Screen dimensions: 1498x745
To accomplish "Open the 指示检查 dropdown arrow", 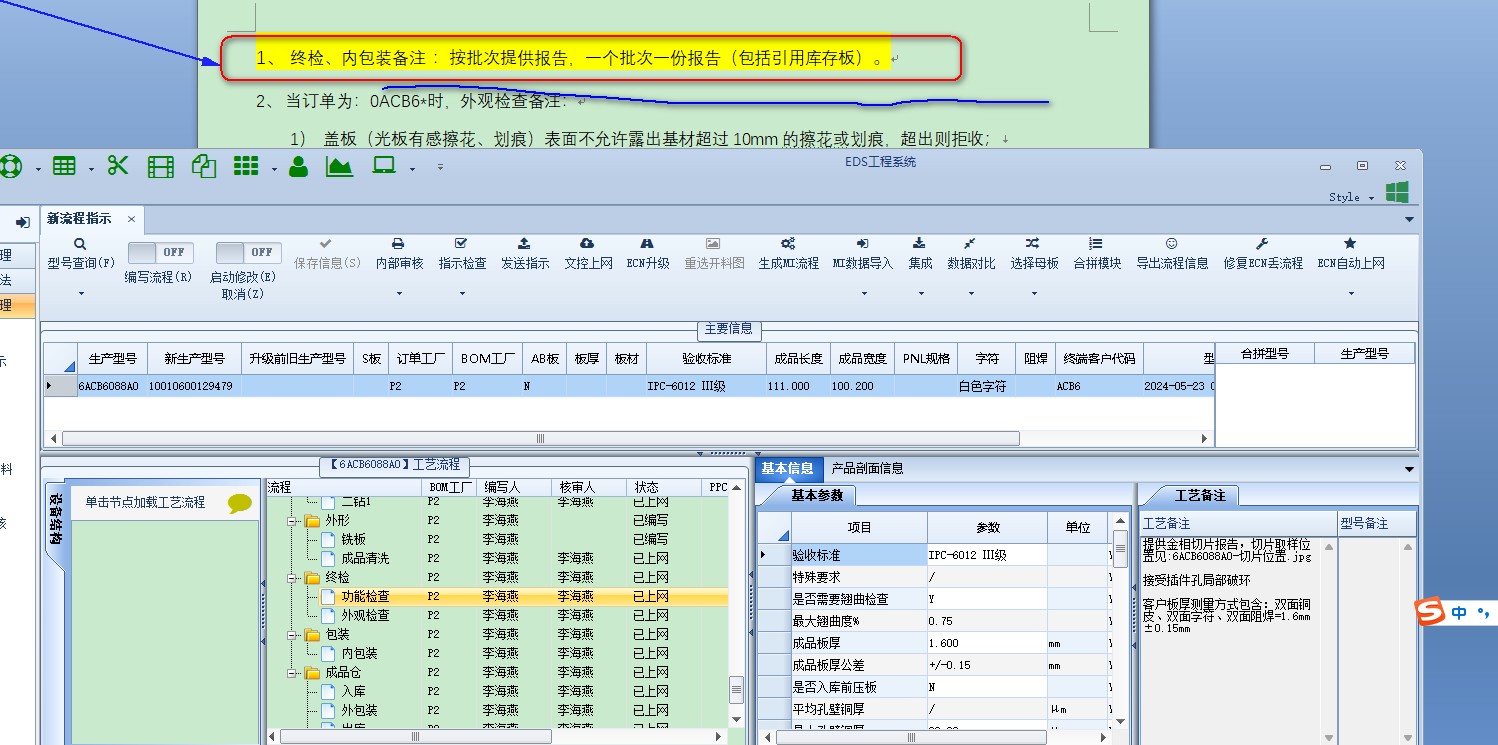I will (x=462, y=294).
